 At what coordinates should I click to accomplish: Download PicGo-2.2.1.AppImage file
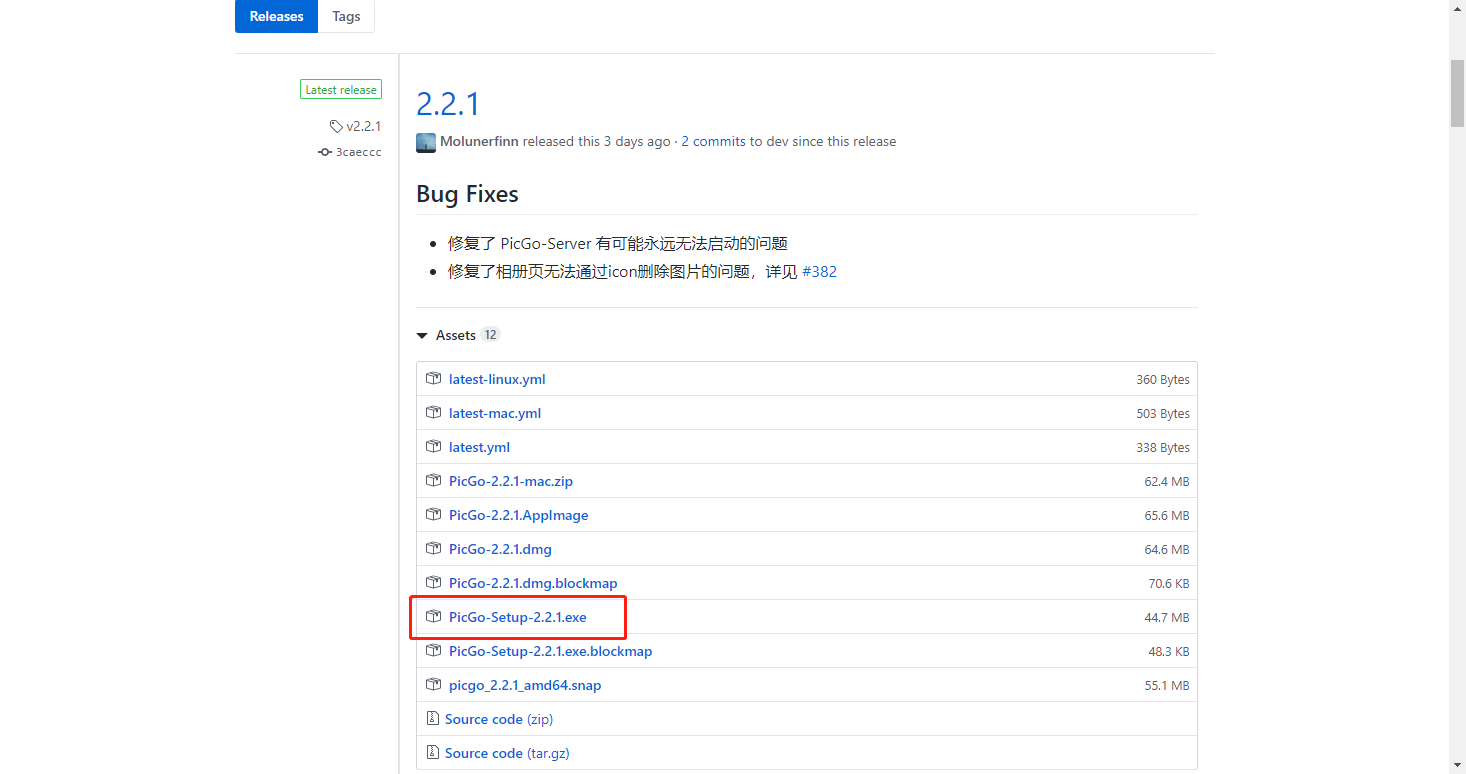click(x=518, y=515)
